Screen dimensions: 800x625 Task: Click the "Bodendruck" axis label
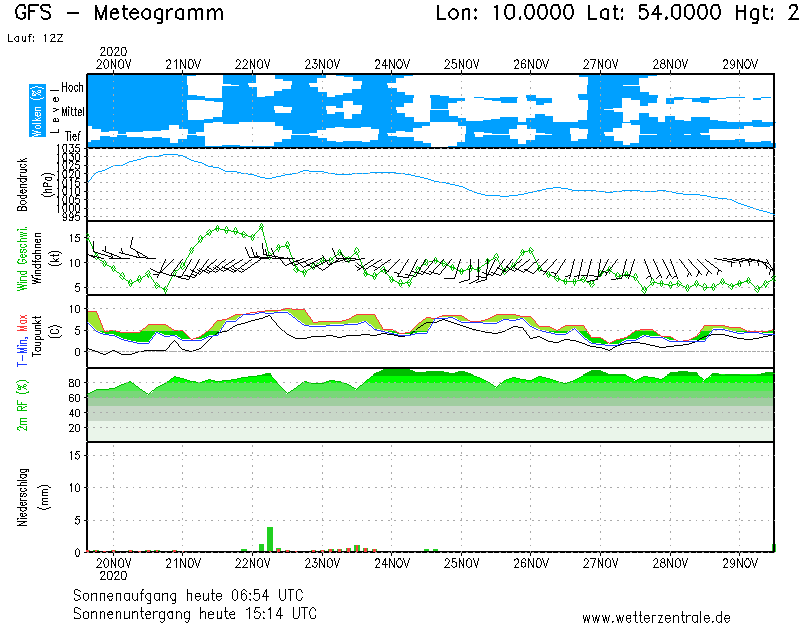coord(22,185)
